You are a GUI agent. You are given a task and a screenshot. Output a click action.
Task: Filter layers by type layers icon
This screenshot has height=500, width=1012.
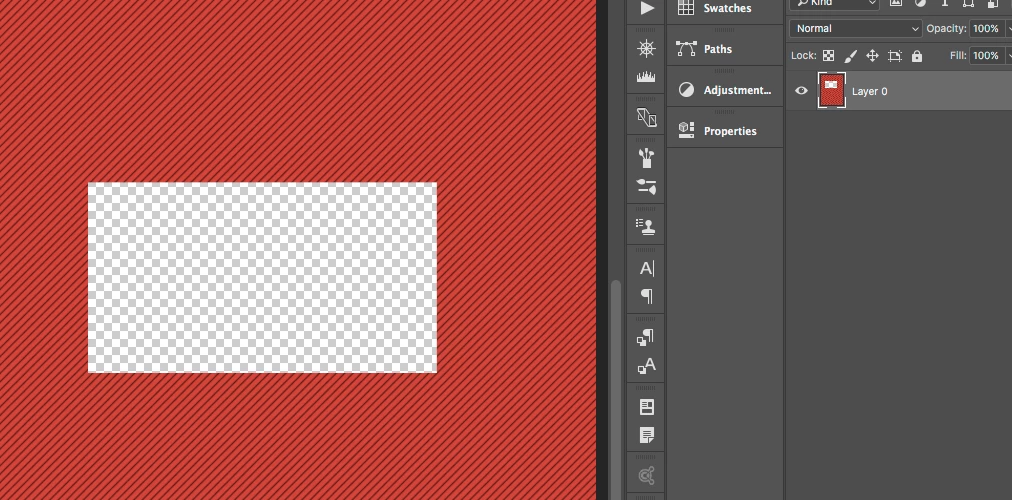(x=944, y=3)
